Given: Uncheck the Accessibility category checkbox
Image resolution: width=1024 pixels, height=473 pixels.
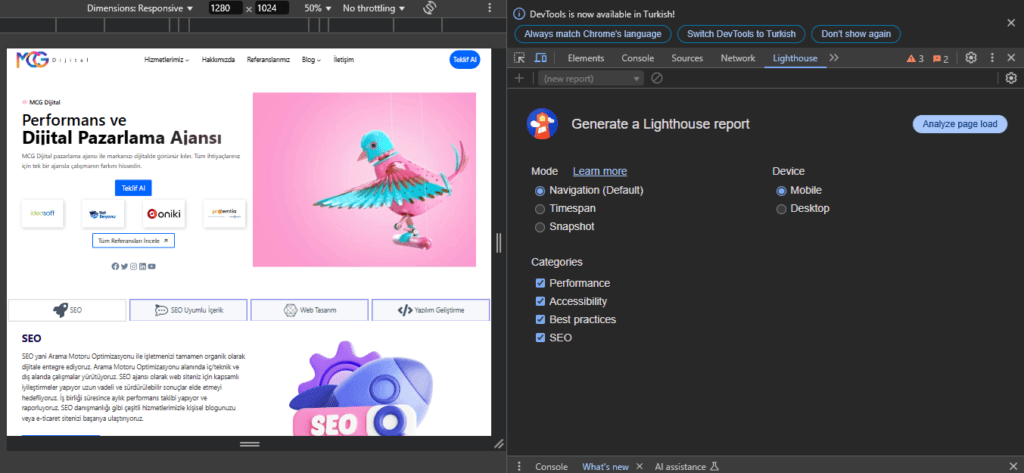Looking at the screenshot, I should tap(541, 301).
